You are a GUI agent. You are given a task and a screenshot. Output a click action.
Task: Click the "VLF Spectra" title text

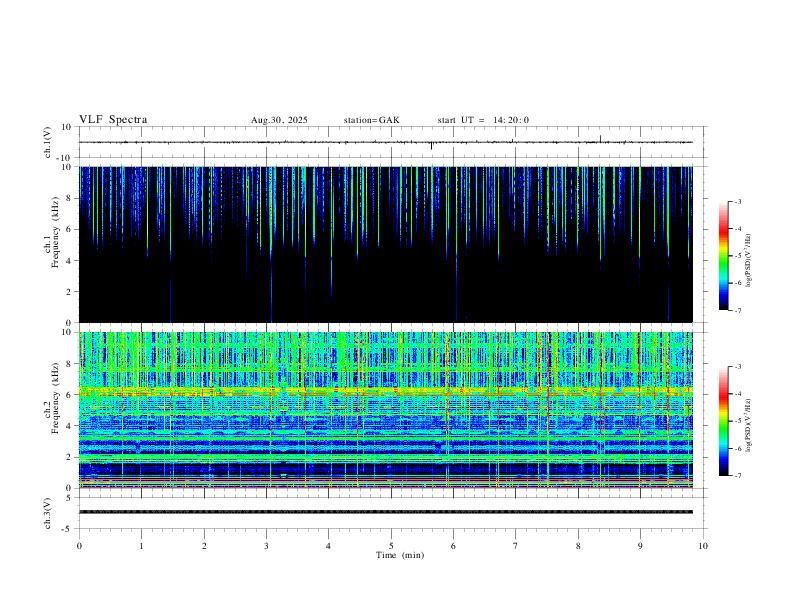[x=113, y=120]
